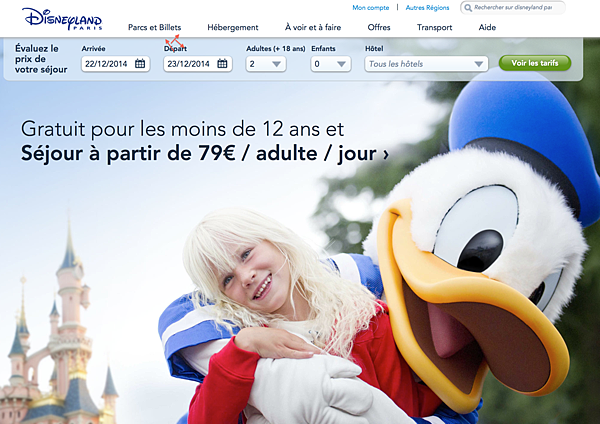This screenshot has height=424, width=600.
Task: Open the Hébergement menu
Action: click(233, 27)
